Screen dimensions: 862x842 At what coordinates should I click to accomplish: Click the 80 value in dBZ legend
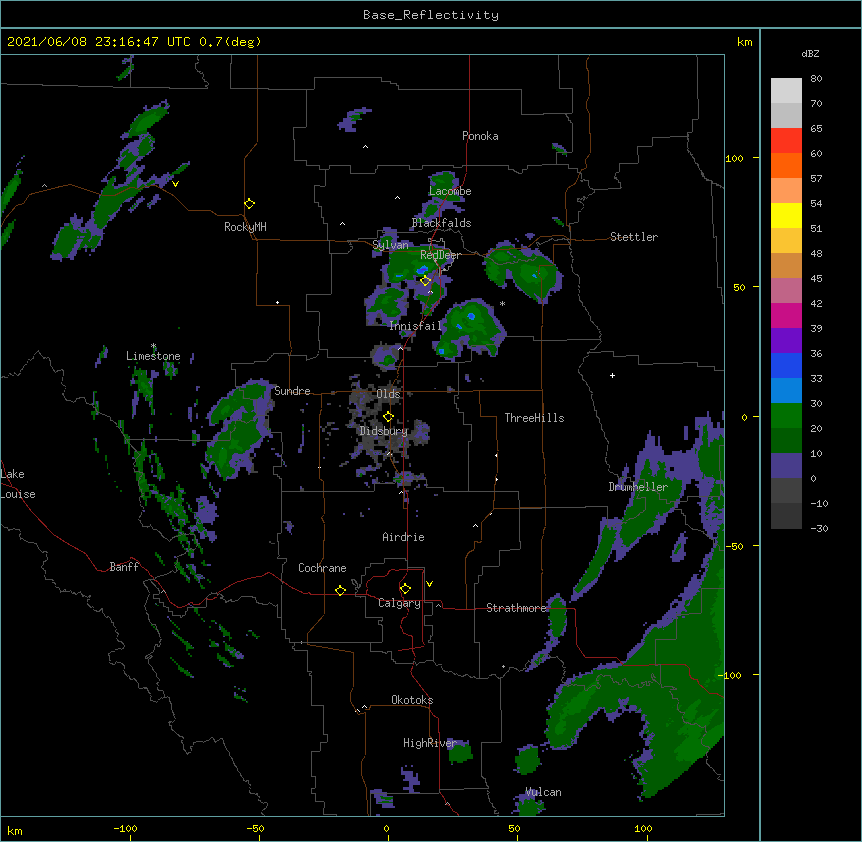816,79
